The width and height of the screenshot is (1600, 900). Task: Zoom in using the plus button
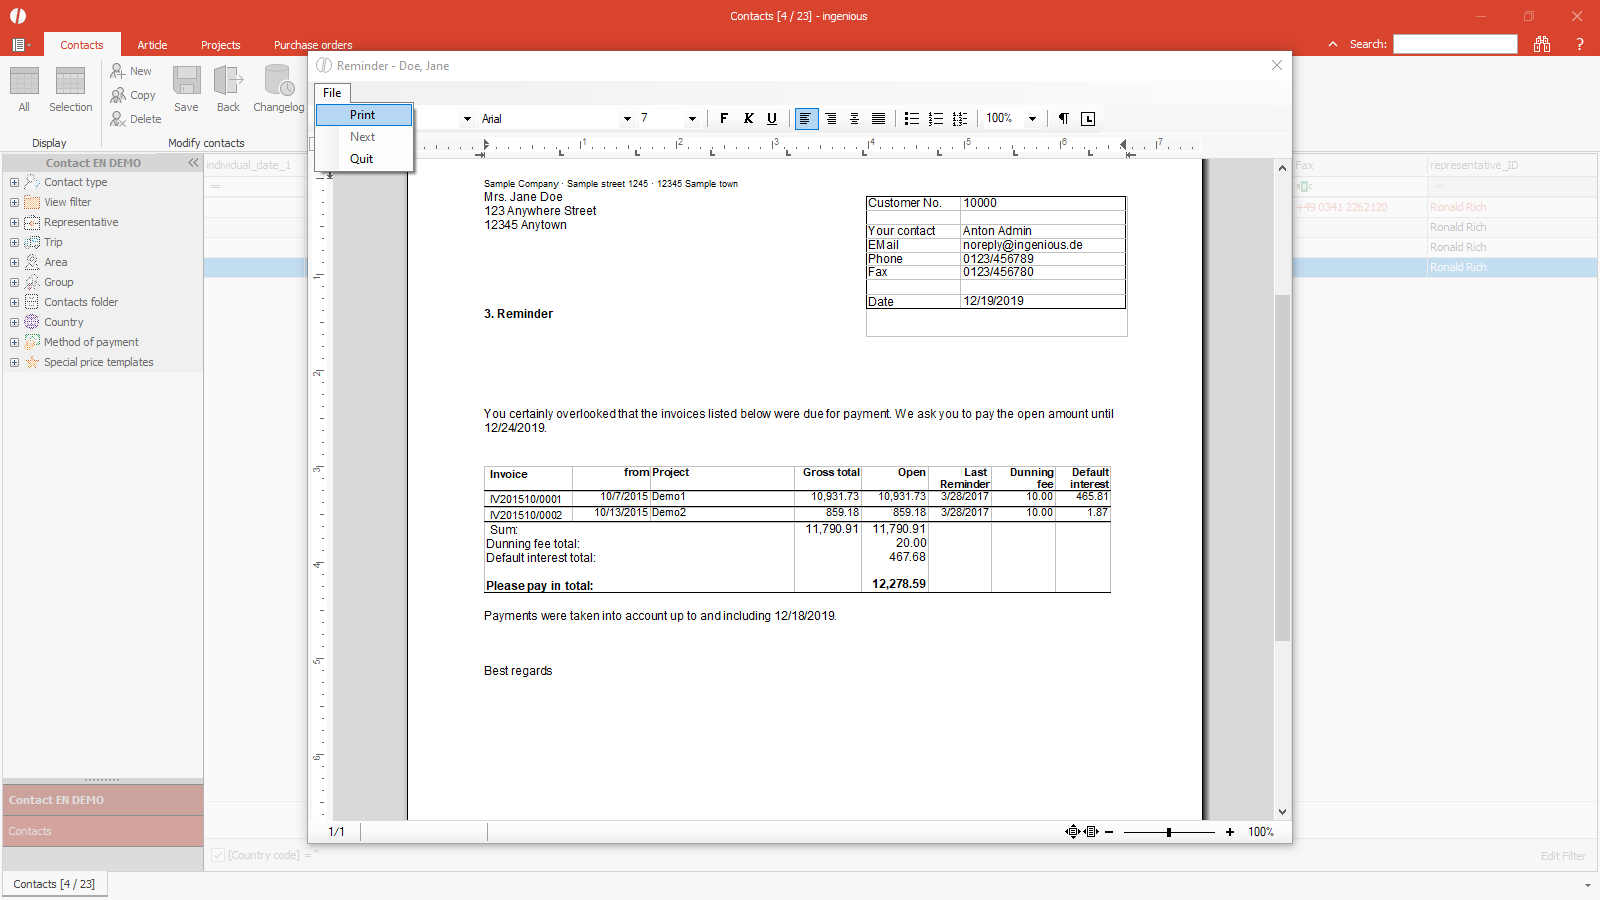click(x=1230, y=832)
